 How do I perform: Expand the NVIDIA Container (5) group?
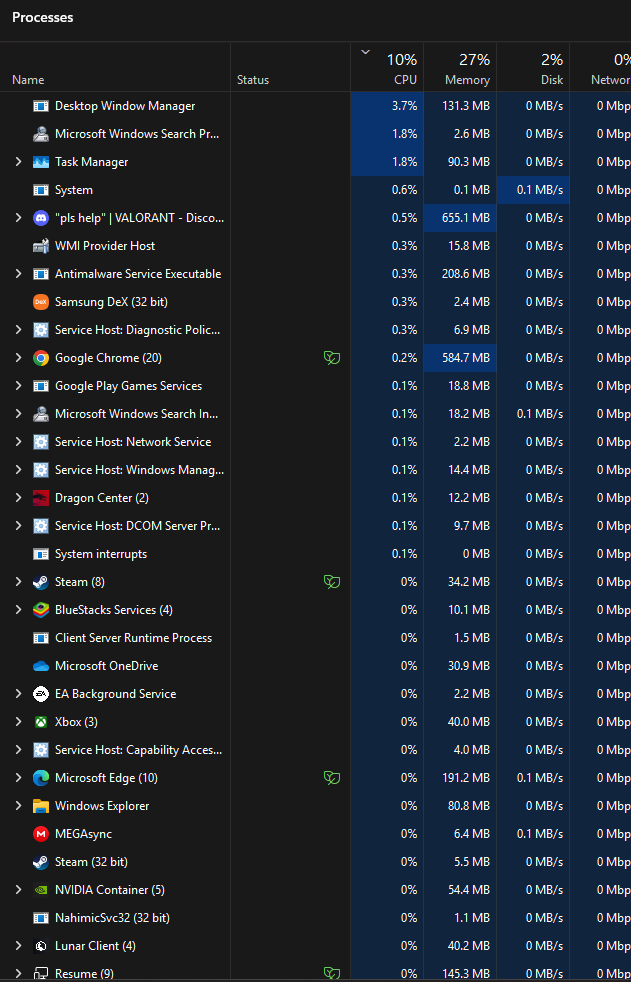coord(18,890)
